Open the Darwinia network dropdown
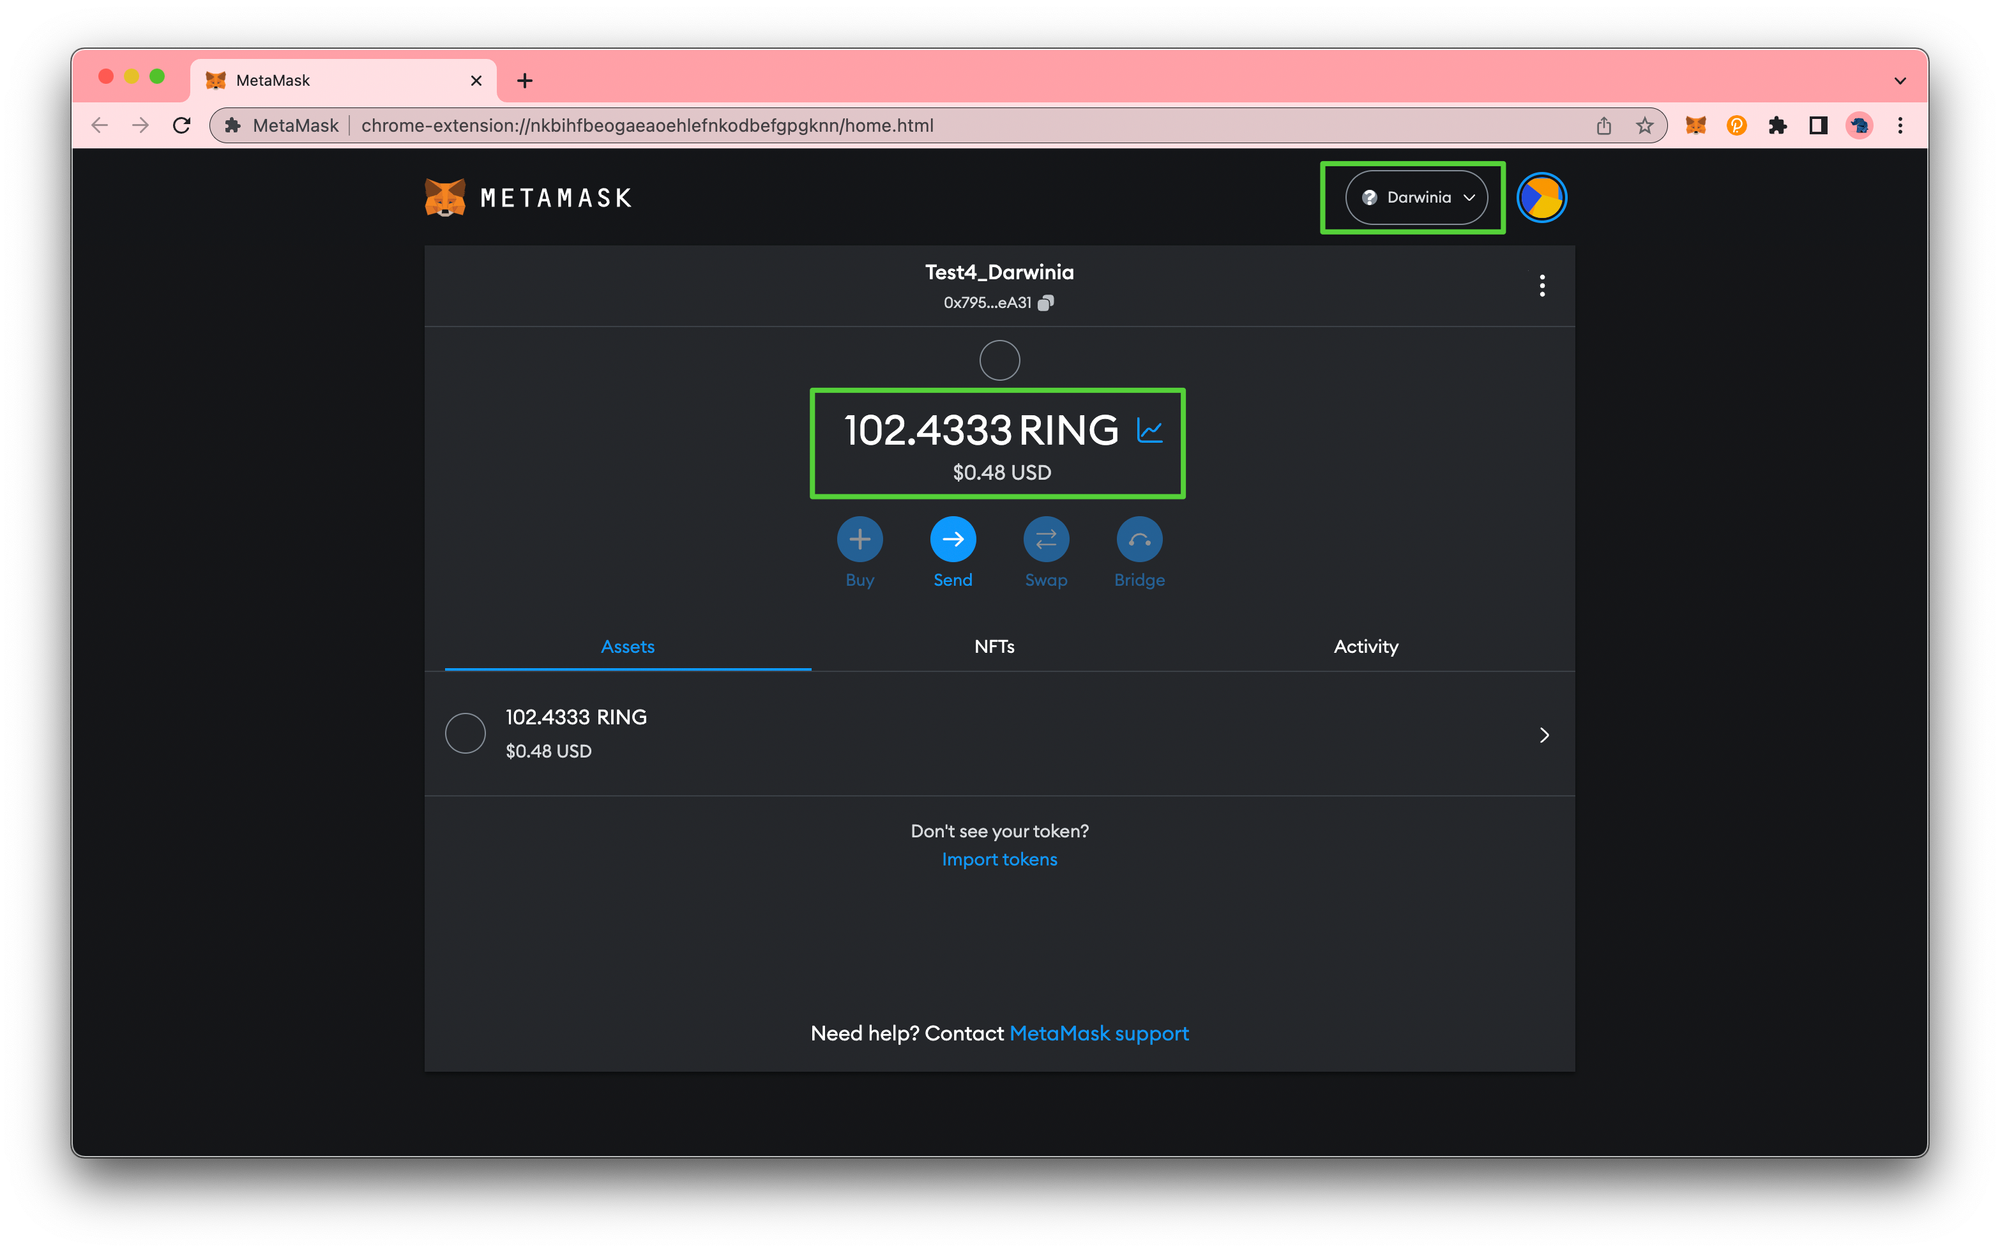 click(x=1416, y=198)
